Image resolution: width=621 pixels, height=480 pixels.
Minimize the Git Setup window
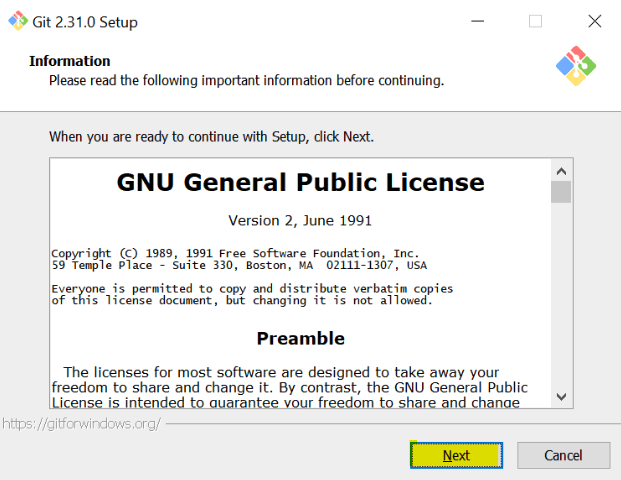tap(478, 21)
